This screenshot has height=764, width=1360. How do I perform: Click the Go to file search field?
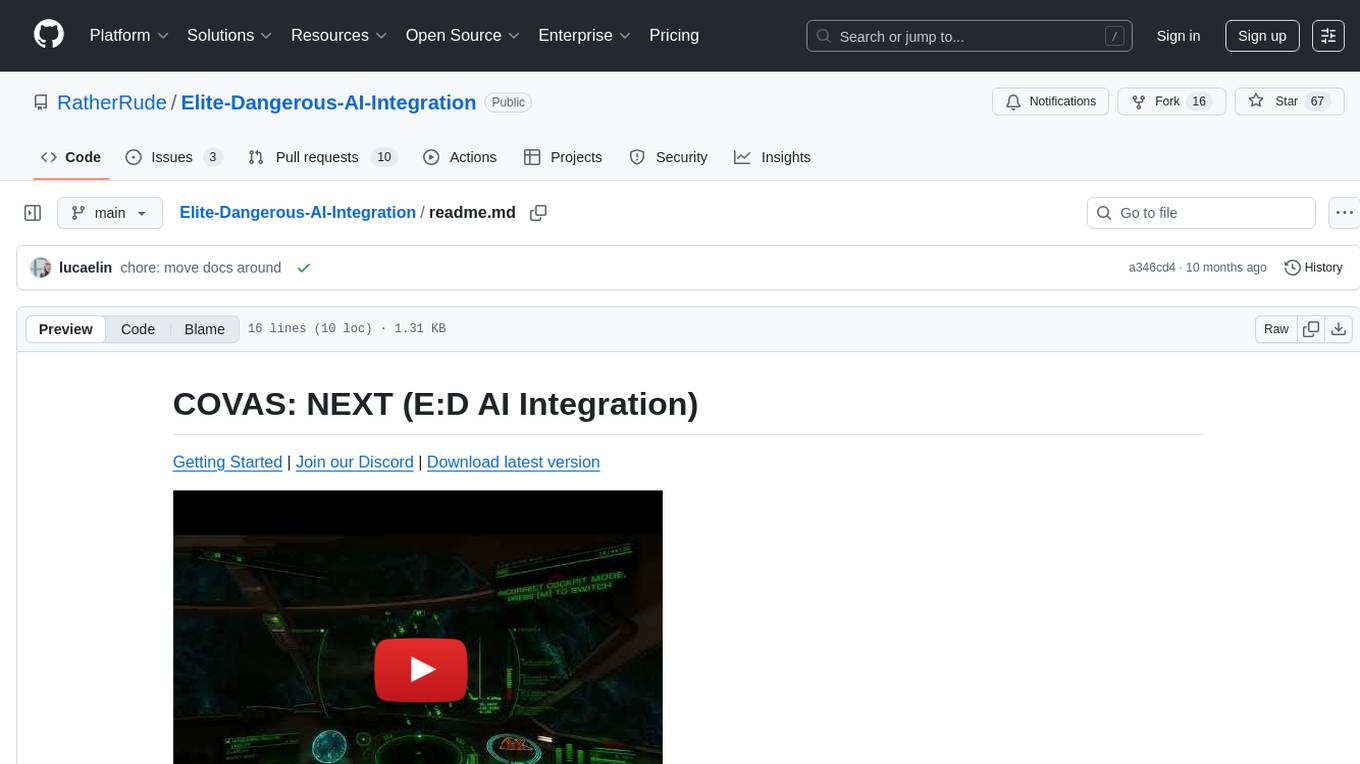(1200, 213)
